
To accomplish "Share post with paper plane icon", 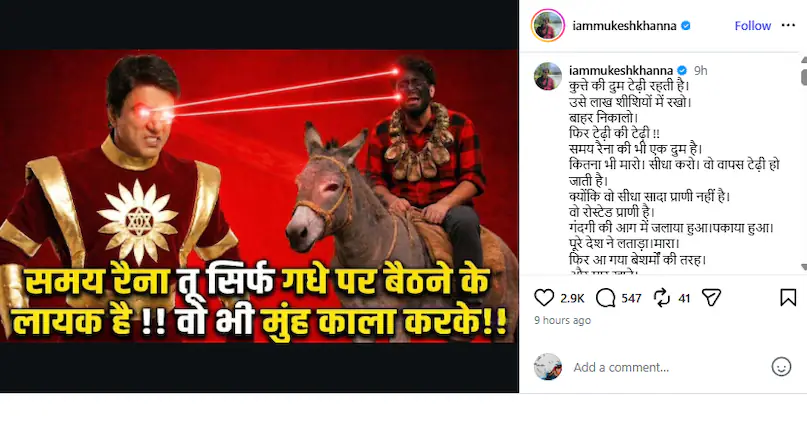I will click(711, 298).
